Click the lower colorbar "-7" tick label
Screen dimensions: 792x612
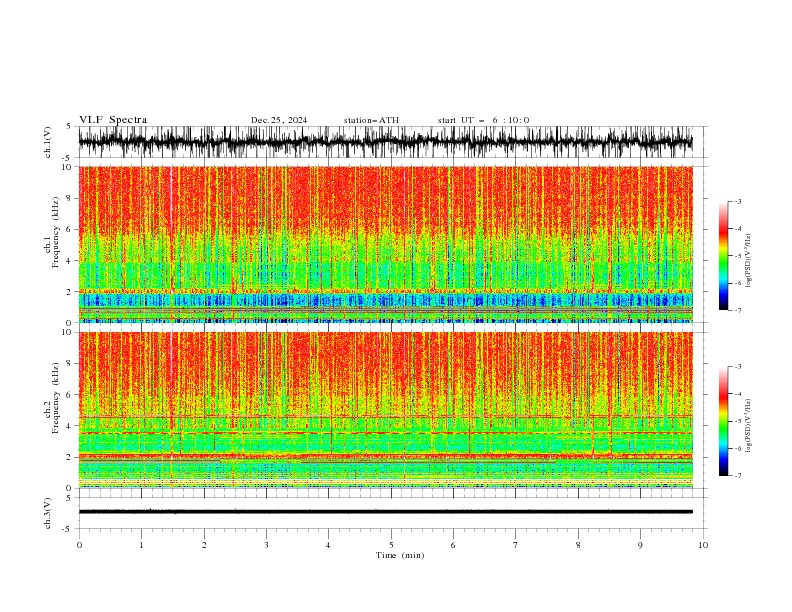tap(737, 475)
